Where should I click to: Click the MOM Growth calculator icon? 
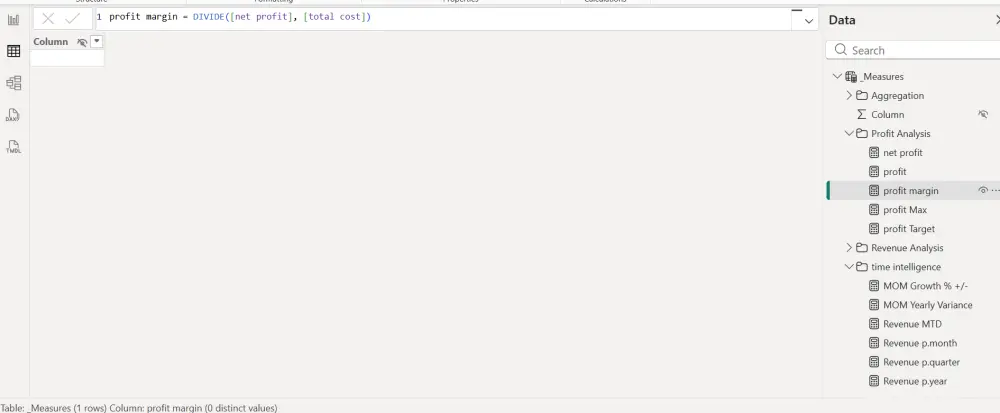[x=874, y=286]
